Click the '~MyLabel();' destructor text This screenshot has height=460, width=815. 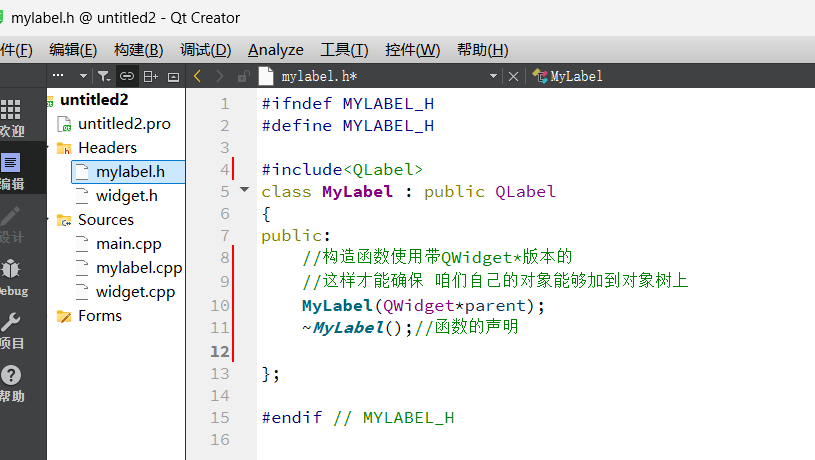(x=357, y=327)
